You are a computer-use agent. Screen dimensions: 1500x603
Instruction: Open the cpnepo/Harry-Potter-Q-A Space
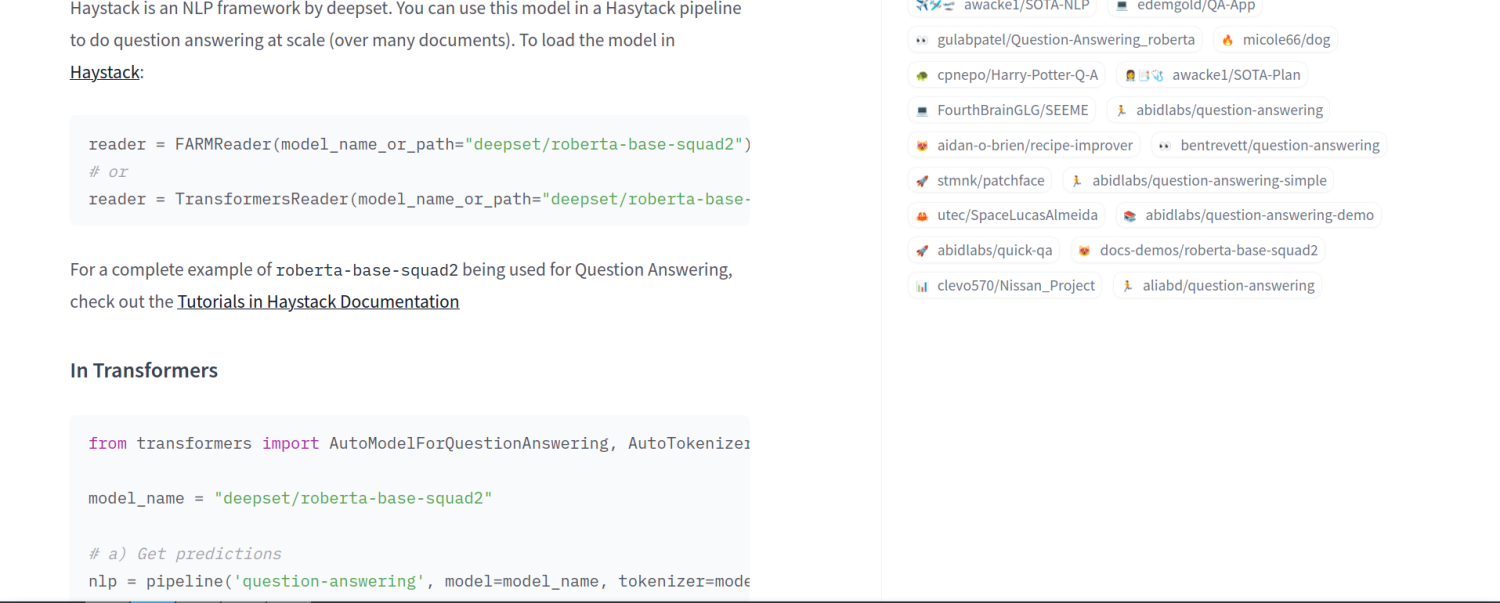click(1007, 75)
